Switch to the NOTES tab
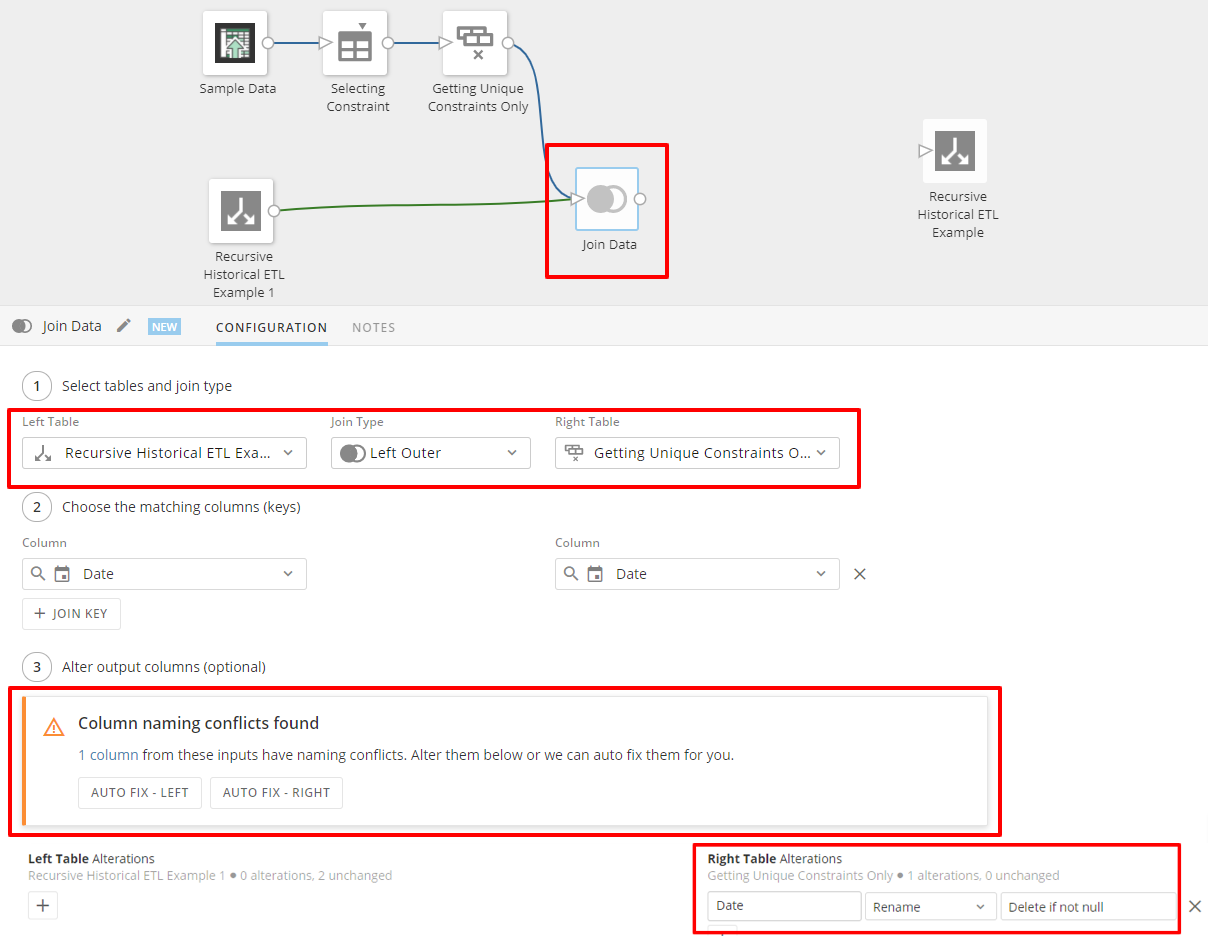1209x936 pixels. pos(373,327)
